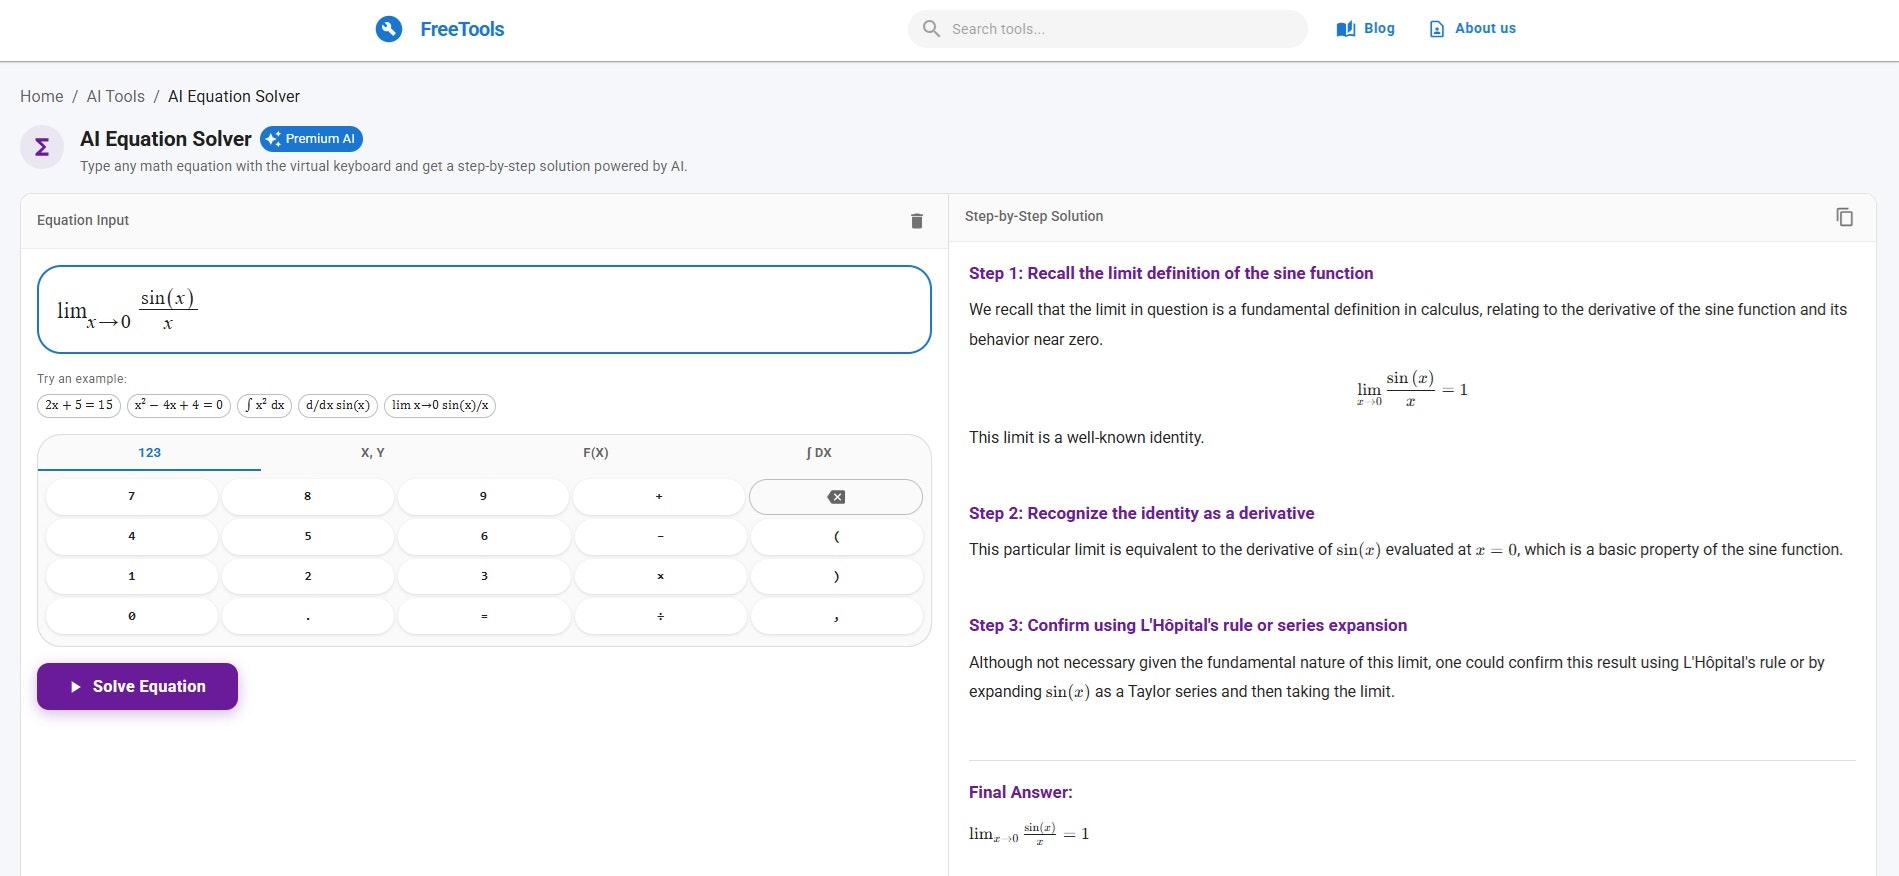
Task: Navigate to Home breadcrumb
Action: (x=41, y=96)
